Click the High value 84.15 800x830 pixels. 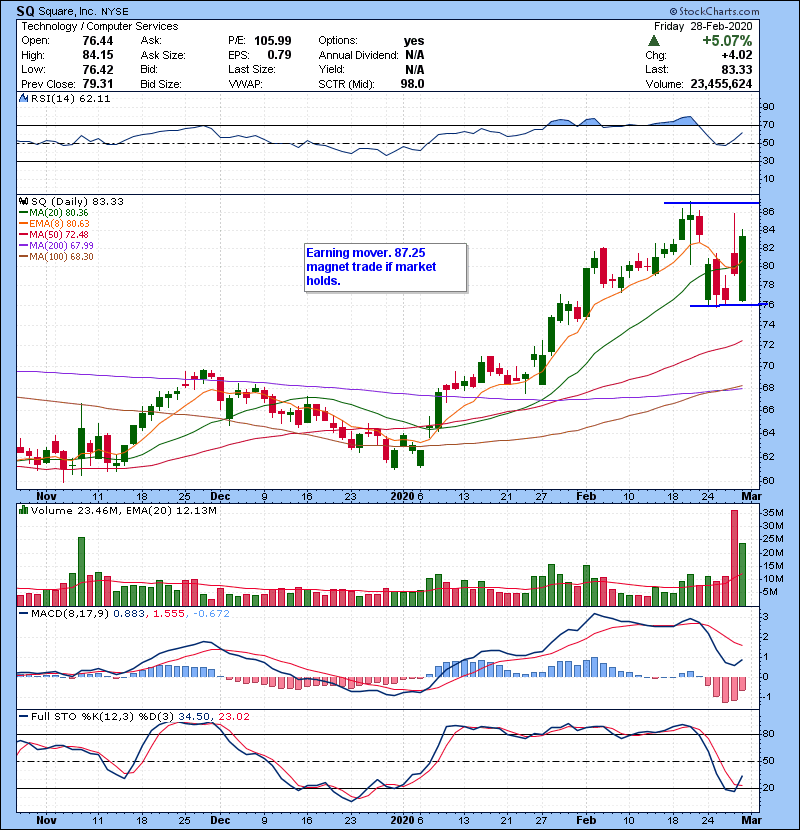(97, 55)
